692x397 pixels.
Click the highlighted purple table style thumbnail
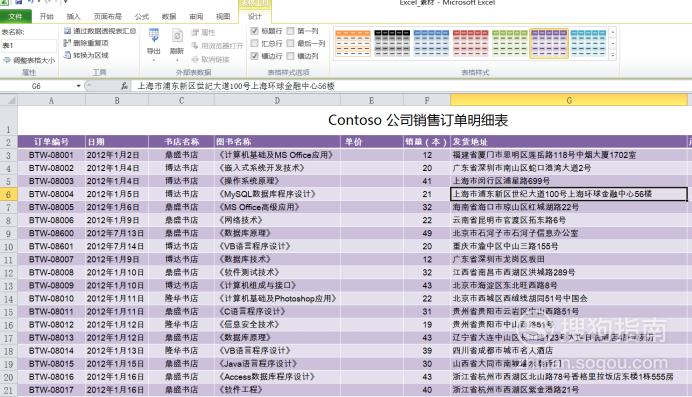pos(549,43)
